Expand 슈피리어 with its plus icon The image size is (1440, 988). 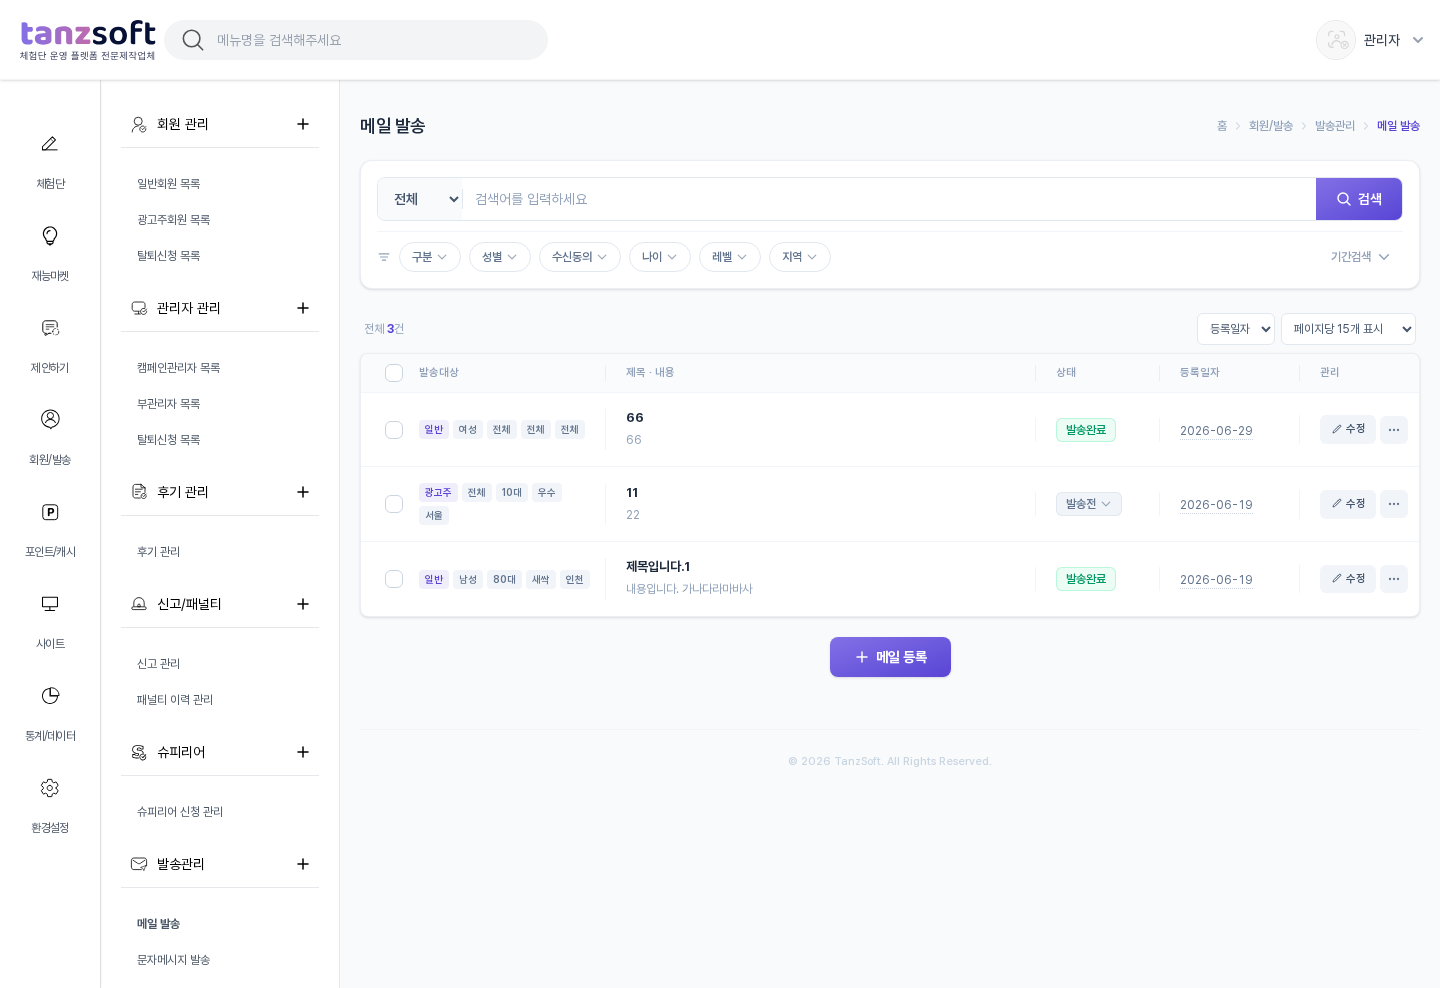coord(303,752)
